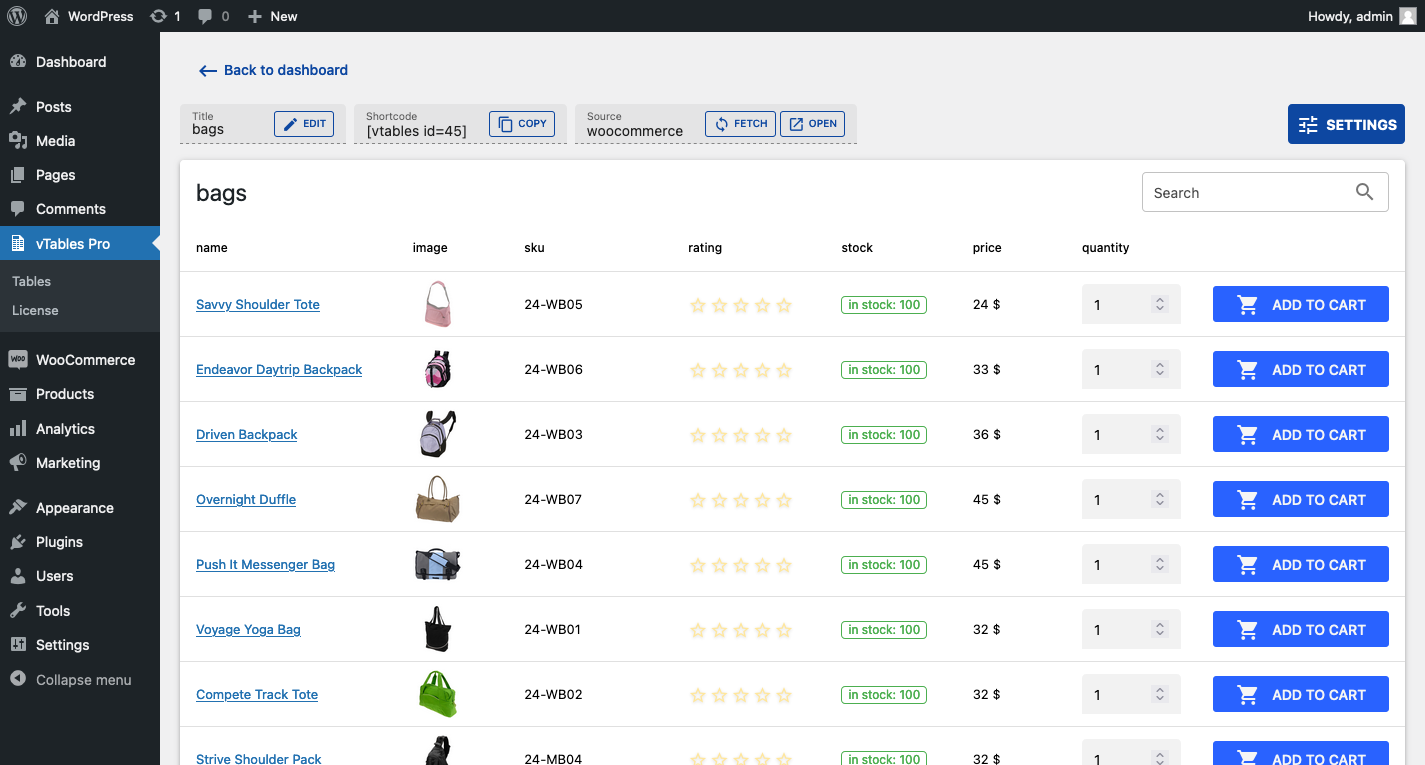
Task: Sort by the price column header
Action: (987, 248)
